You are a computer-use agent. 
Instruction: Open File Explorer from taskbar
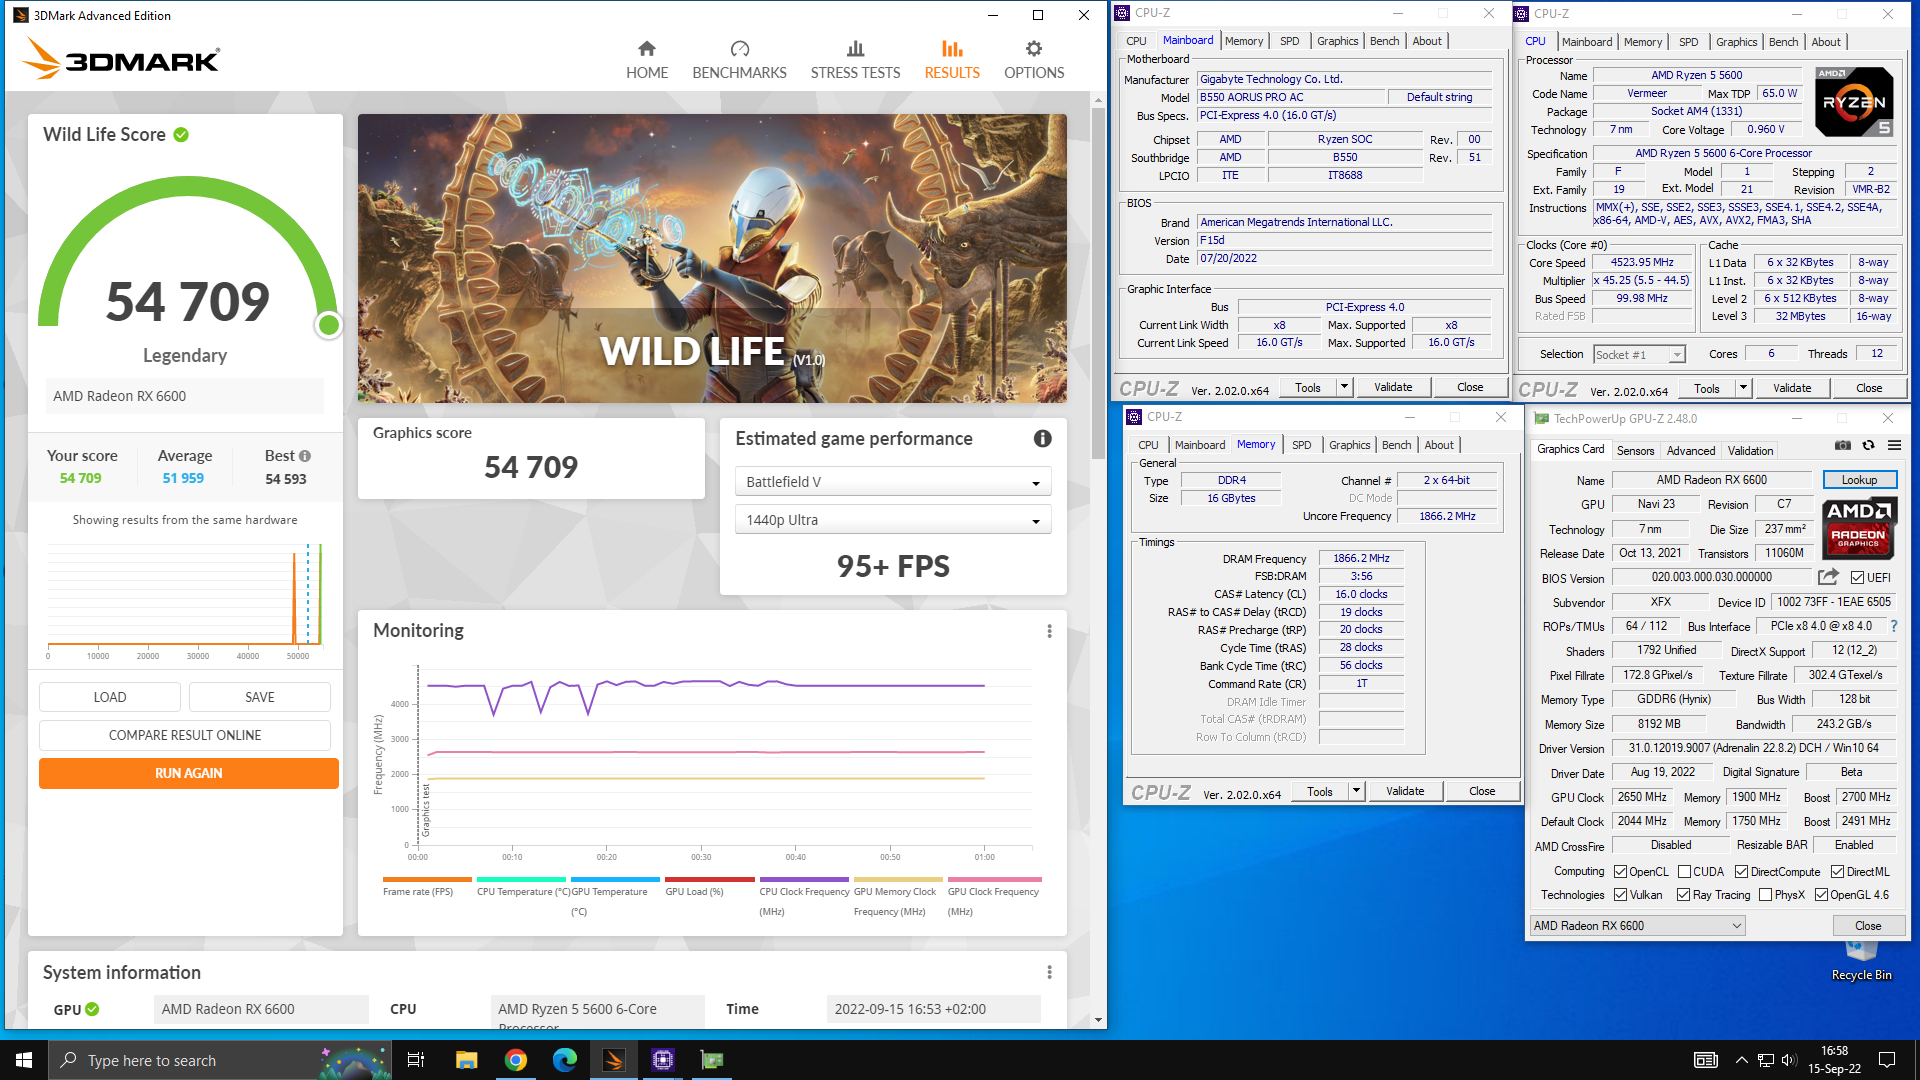[x=466, y=1060]
